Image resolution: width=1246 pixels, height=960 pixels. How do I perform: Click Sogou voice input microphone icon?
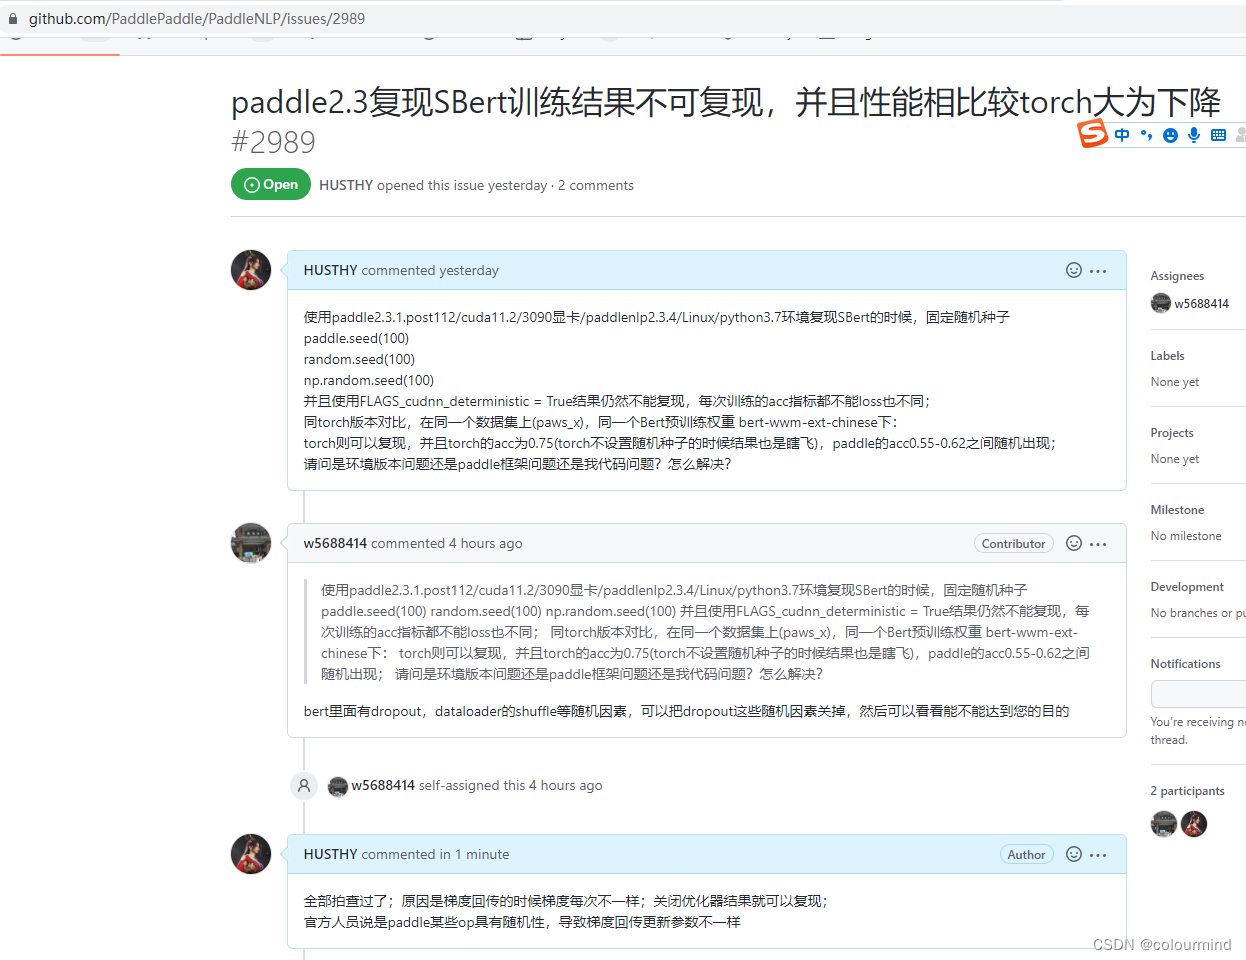click(1194, 135)
